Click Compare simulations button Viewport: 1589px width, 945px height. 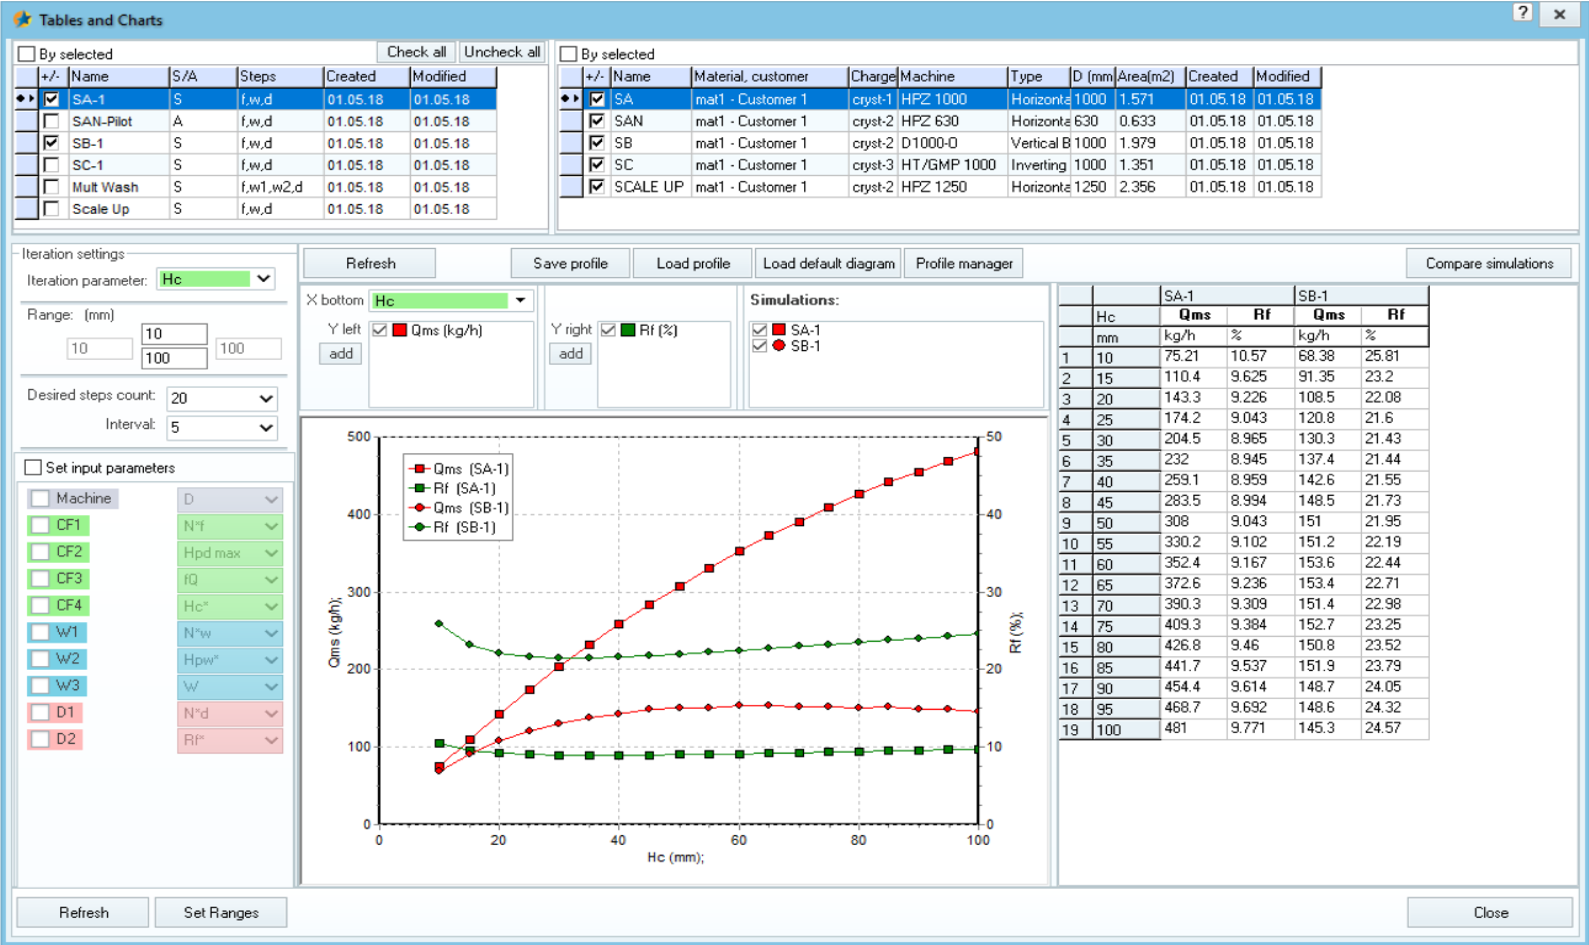1489,263
